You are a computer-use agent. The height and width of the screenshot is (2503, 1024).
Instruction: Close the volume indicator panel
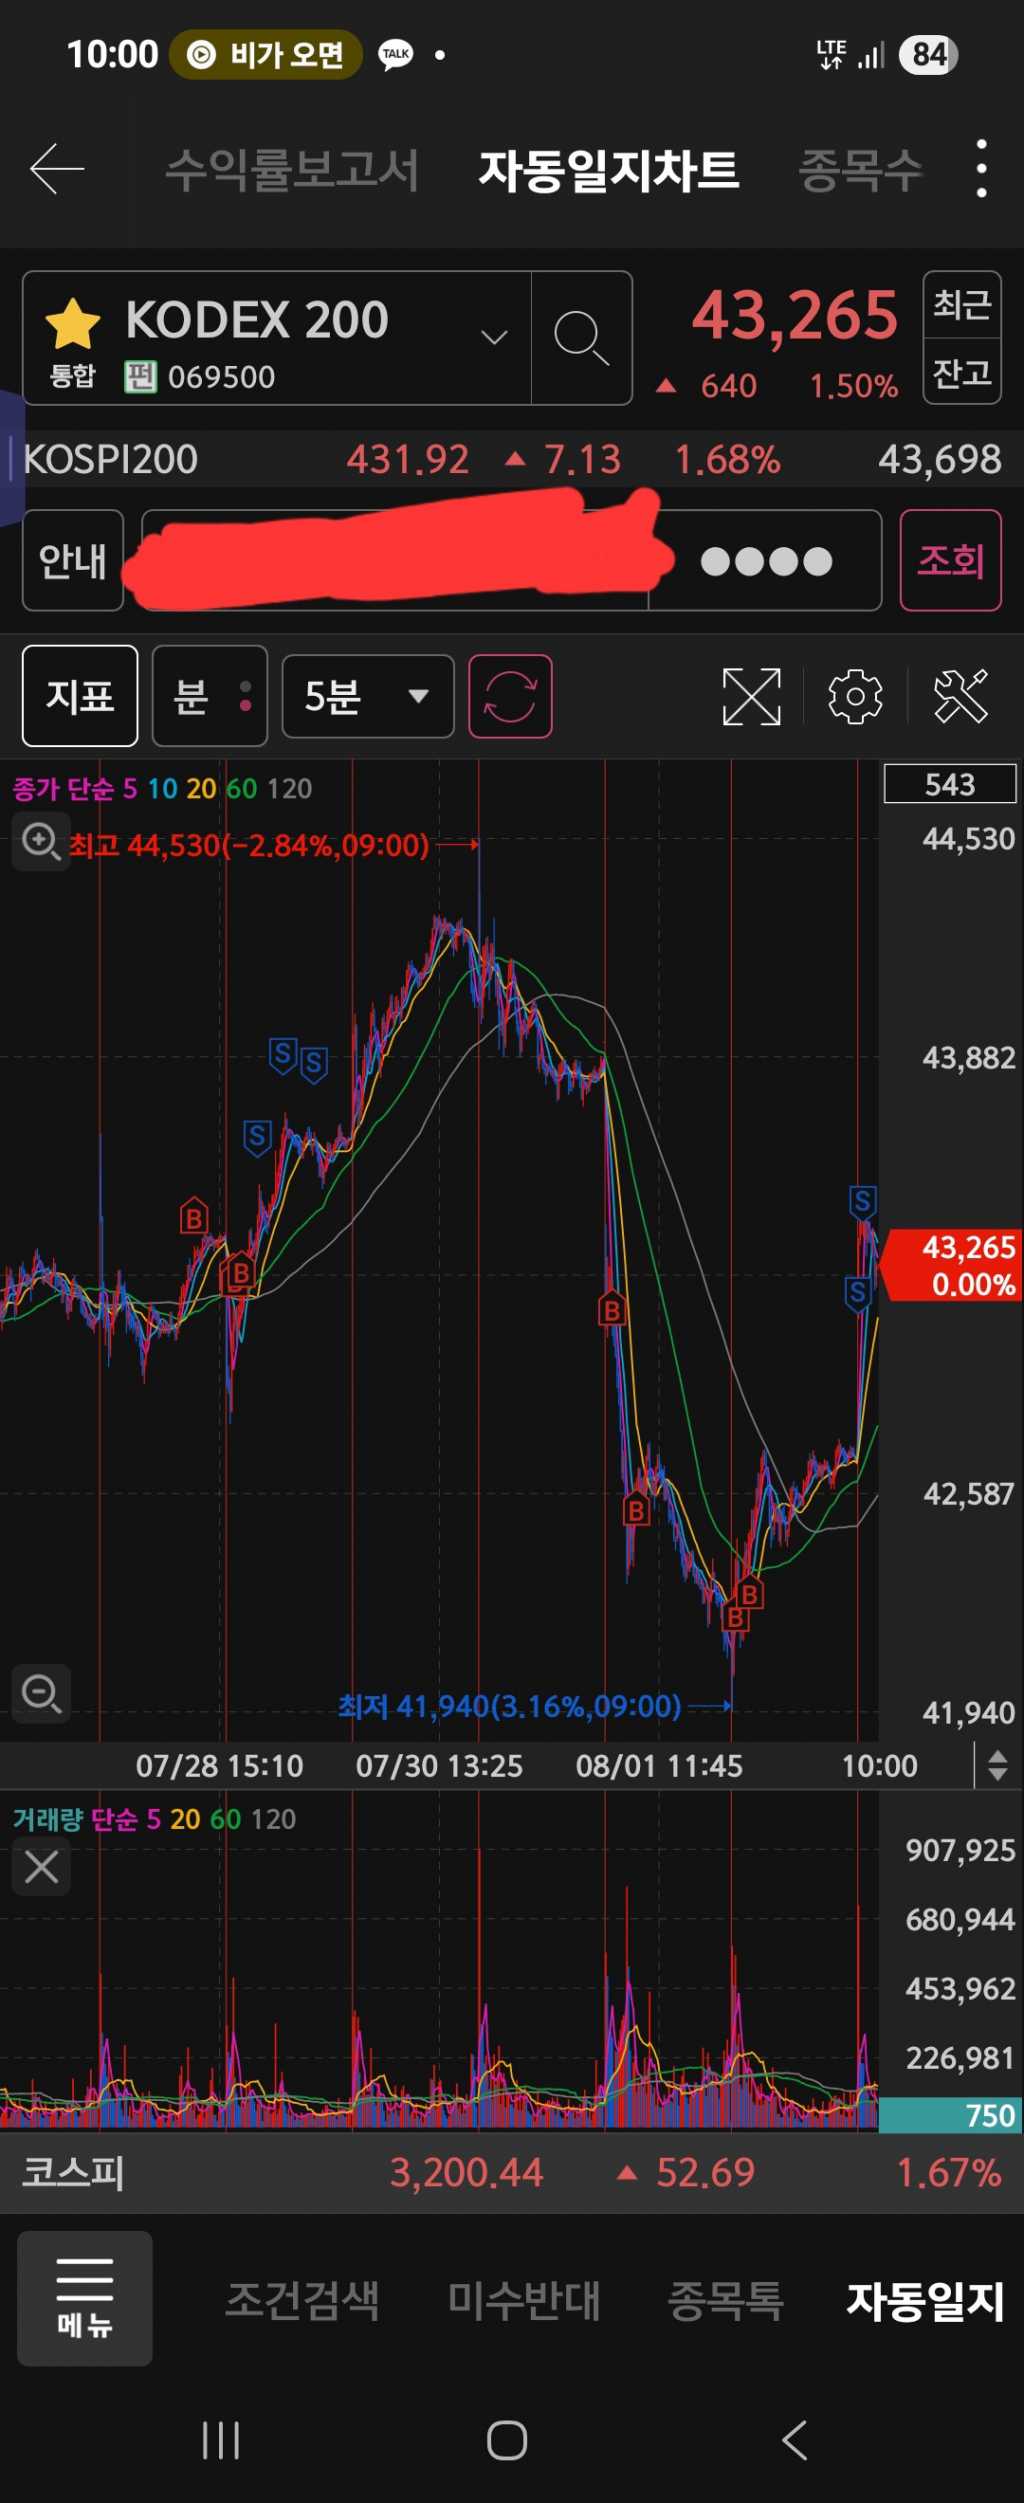[41, 1866]
